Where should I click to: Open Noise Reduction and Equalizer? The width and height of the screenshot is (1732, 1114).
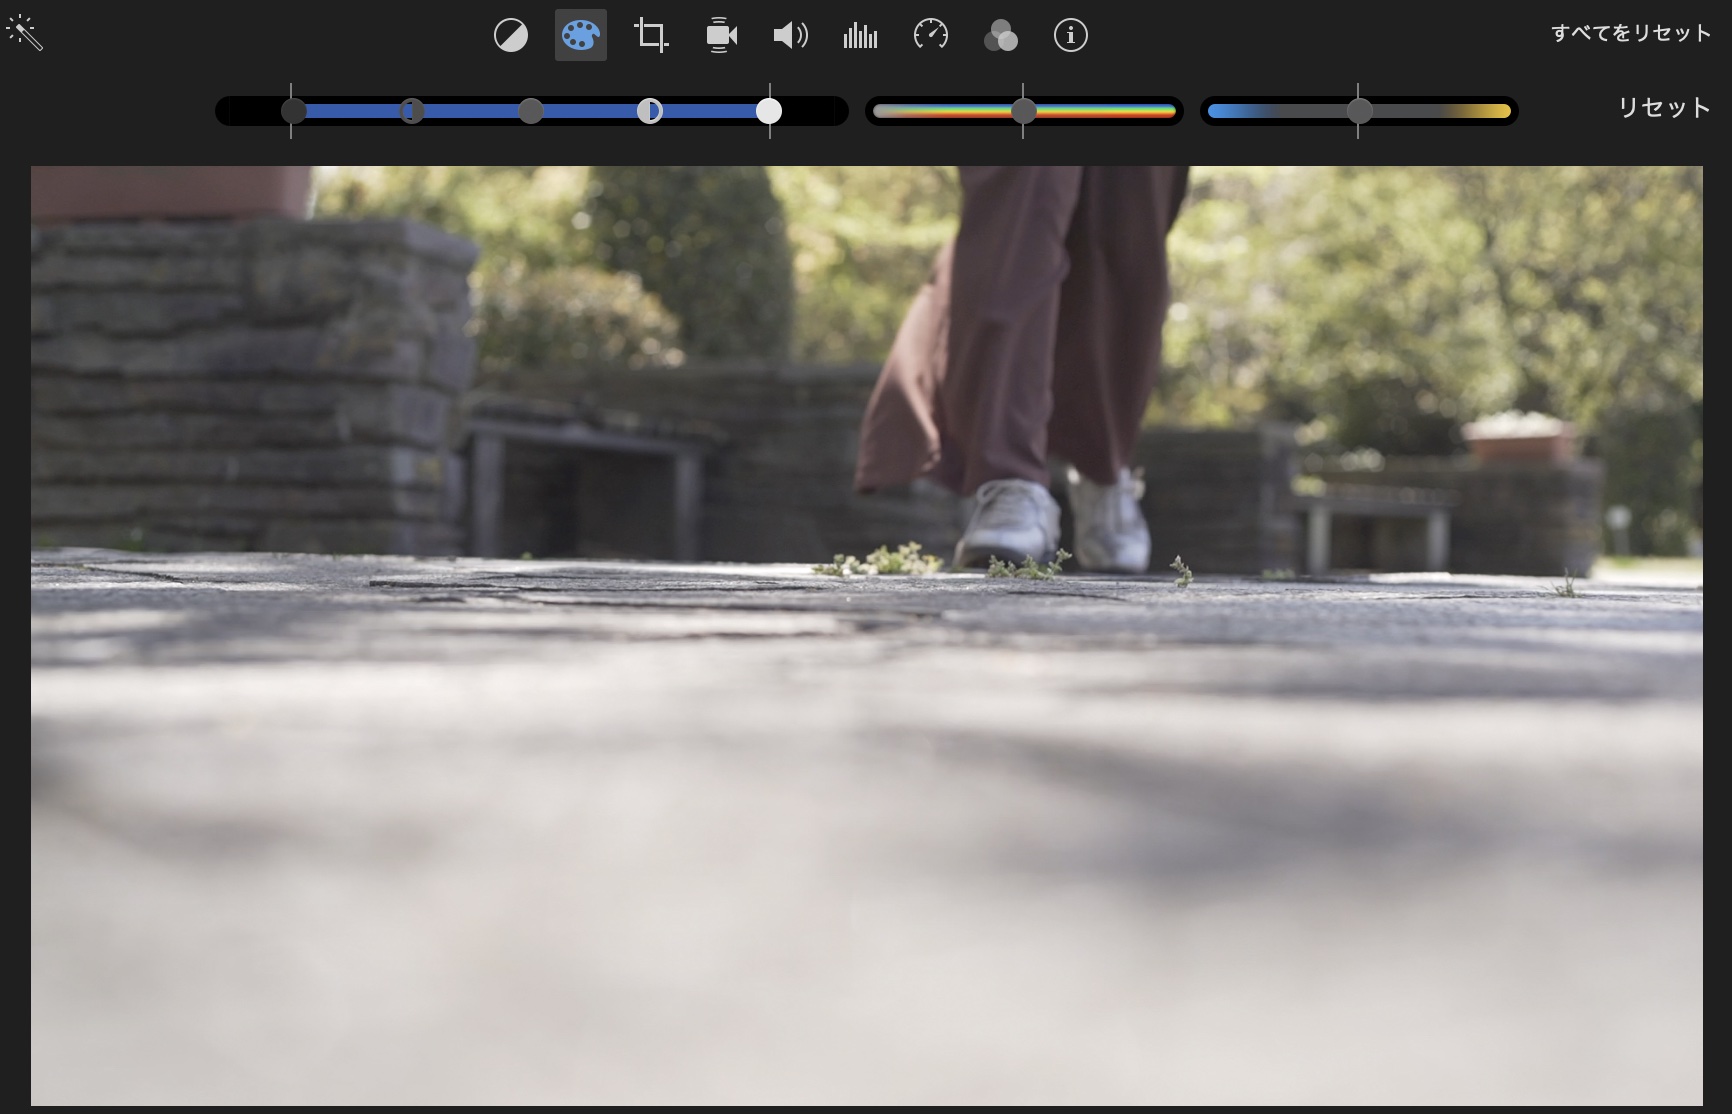tap(860, 36)
